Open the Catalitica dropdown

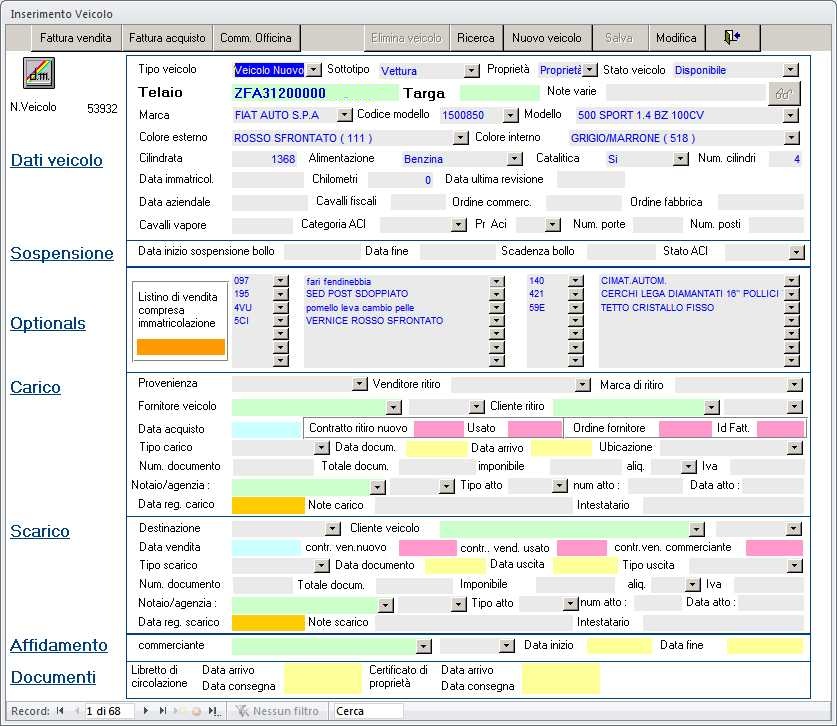pyautogui.click(x=680, y=159)
